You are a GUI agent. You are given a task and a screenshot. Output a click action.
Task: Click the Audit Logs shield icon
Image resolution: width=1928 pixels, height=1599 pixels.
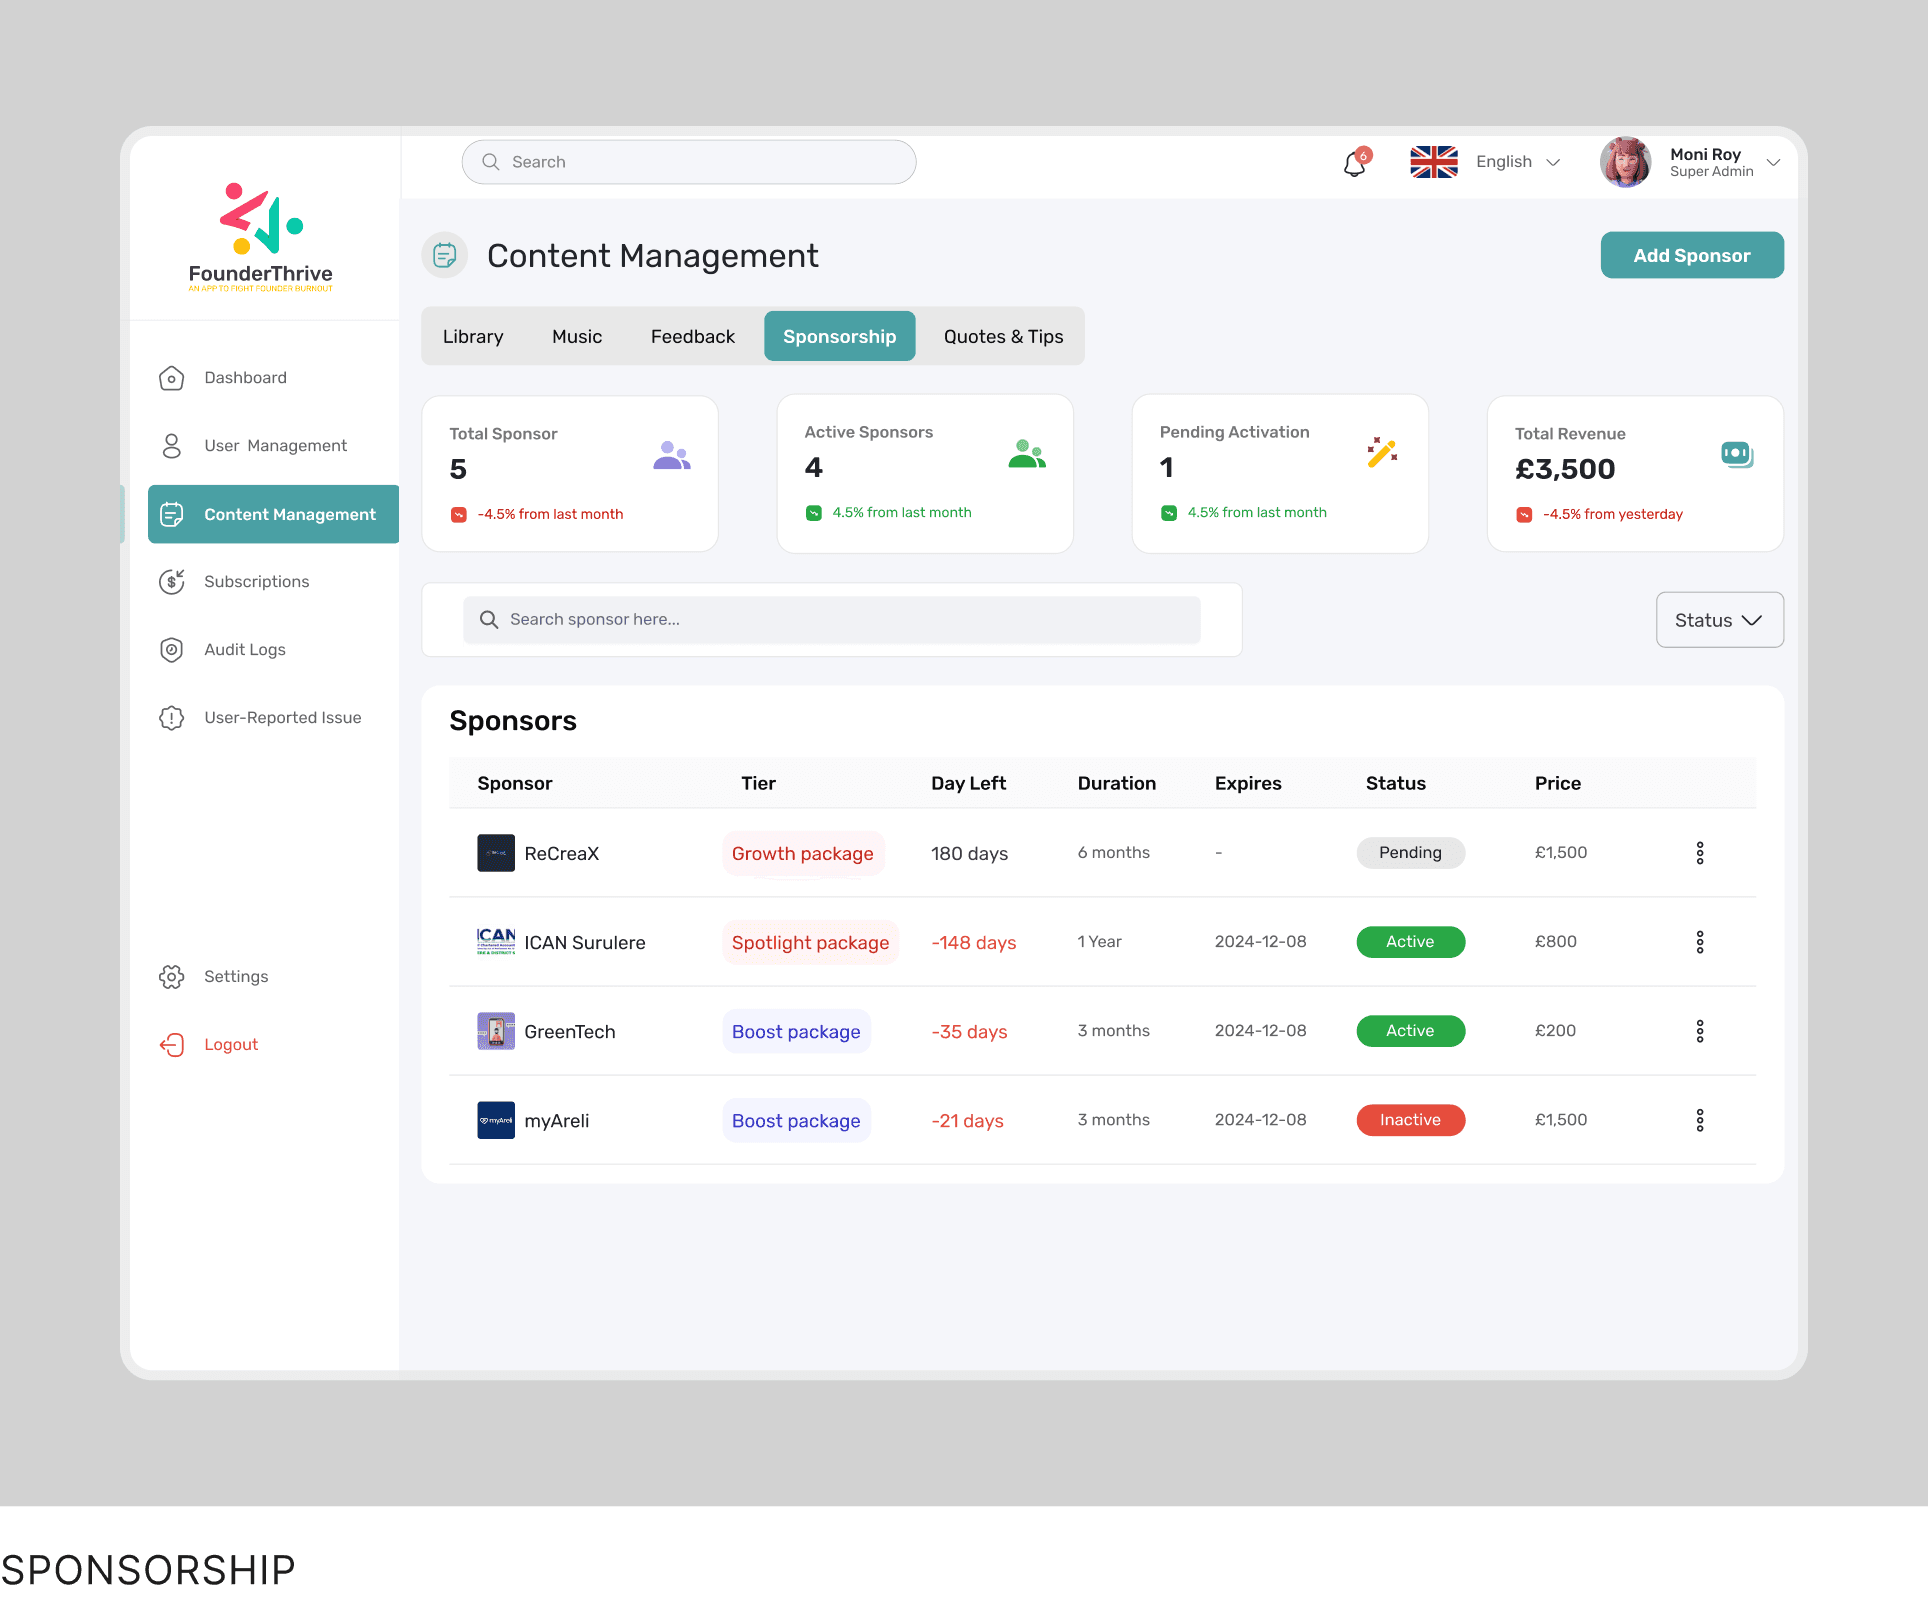pos(172,650)
